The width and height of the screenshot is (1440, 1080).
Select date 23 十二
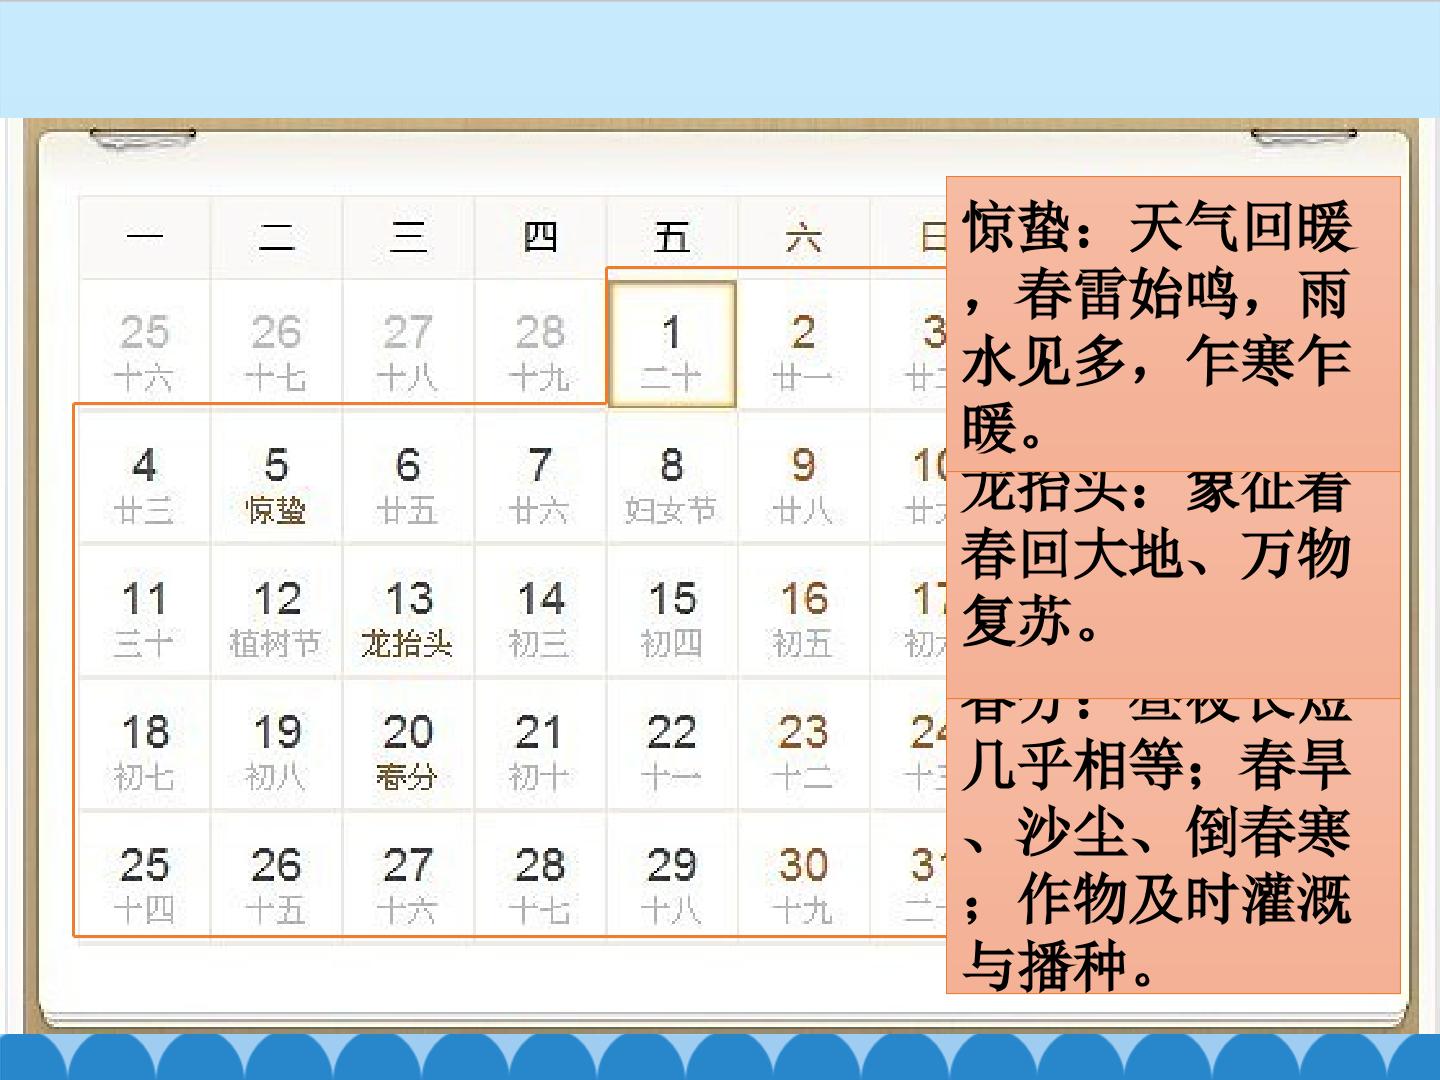click(x=804, y=745)
